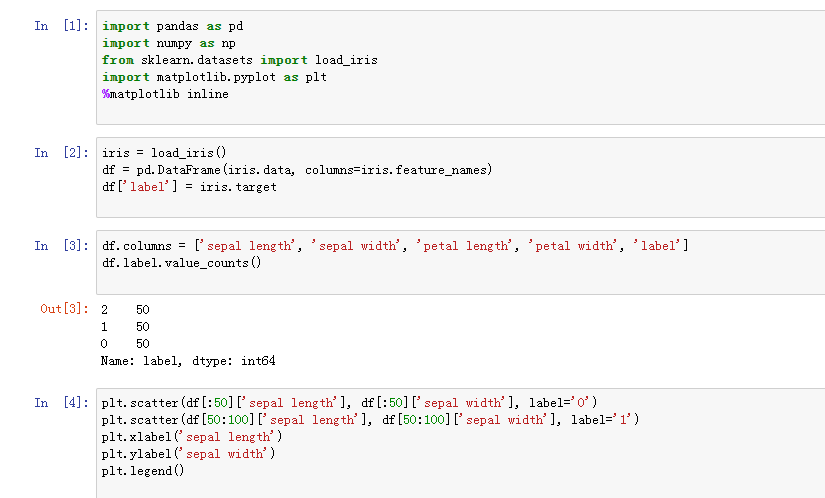
Task: Click the second plt.scatter line with label='1'
Action: pos(370,420)
